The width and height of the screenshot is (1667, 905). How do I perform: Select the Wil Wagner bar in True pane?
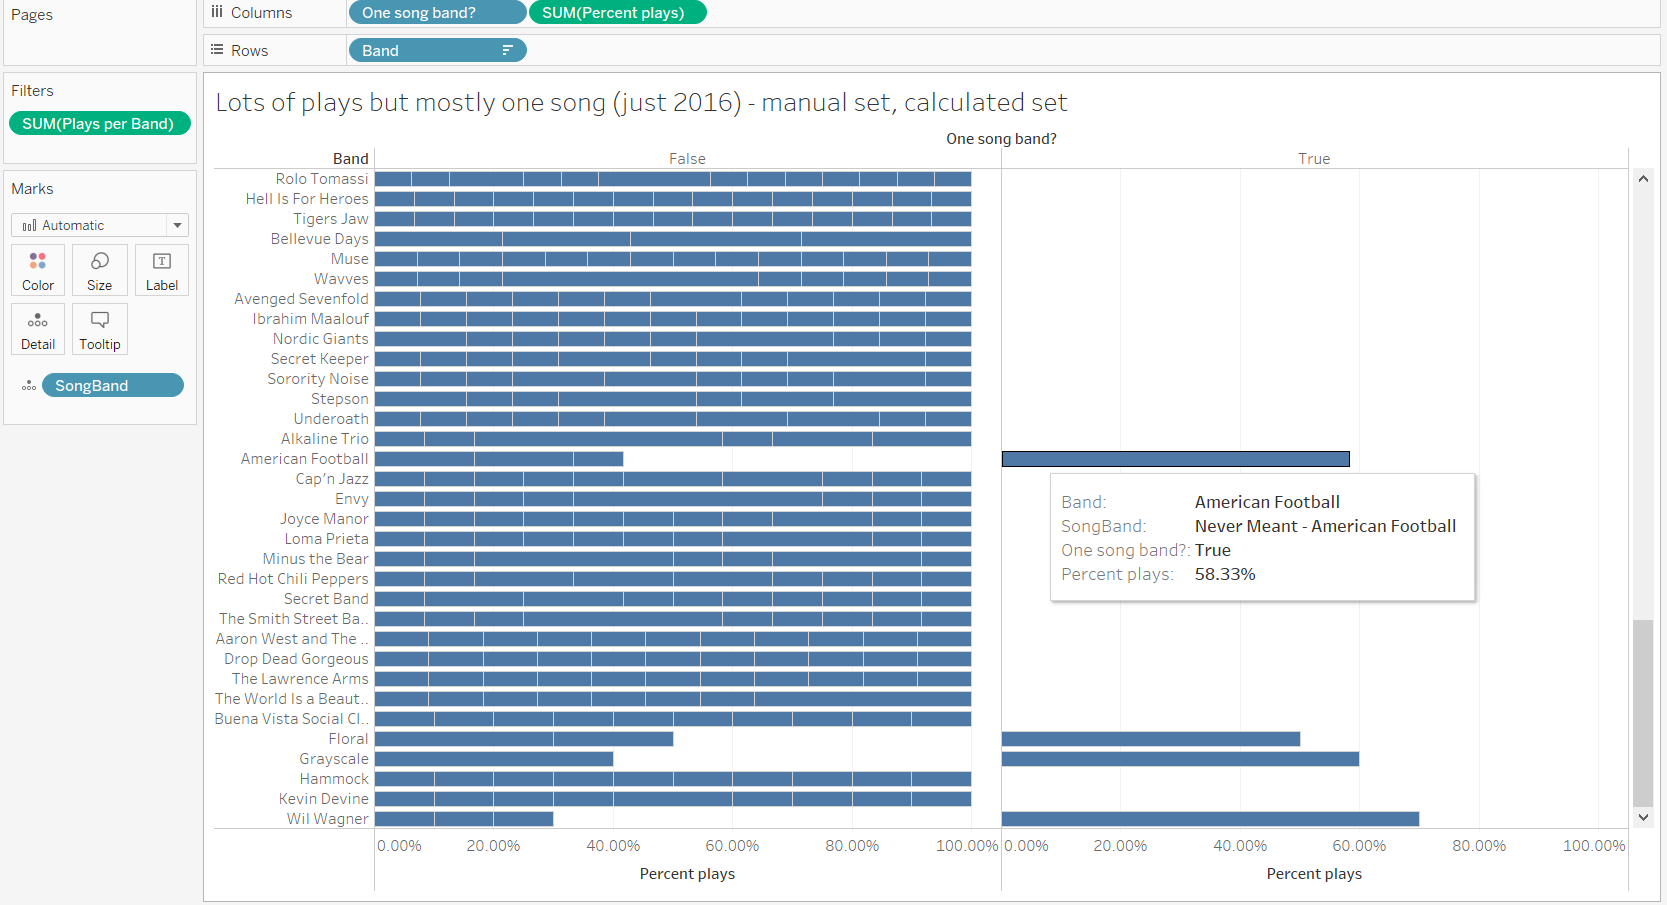tap(1210, 819)
